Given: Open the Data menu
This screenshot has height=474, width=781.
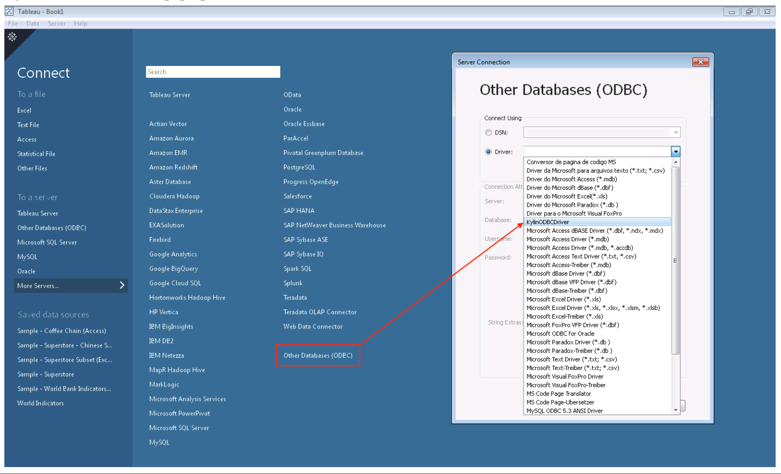Looking at the screenshot, I should click(32, 23).
